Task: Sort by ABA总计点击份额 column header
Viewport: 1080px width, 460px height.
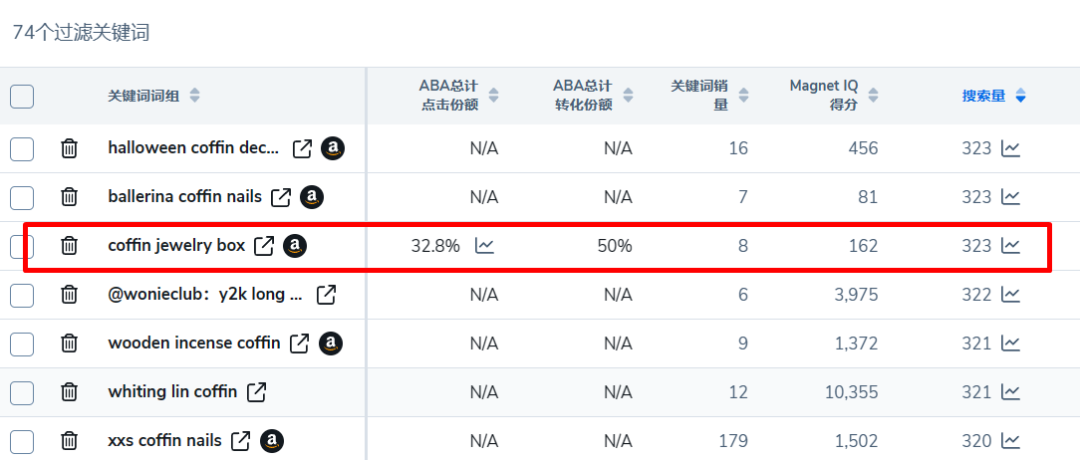Action: point(493,96)
